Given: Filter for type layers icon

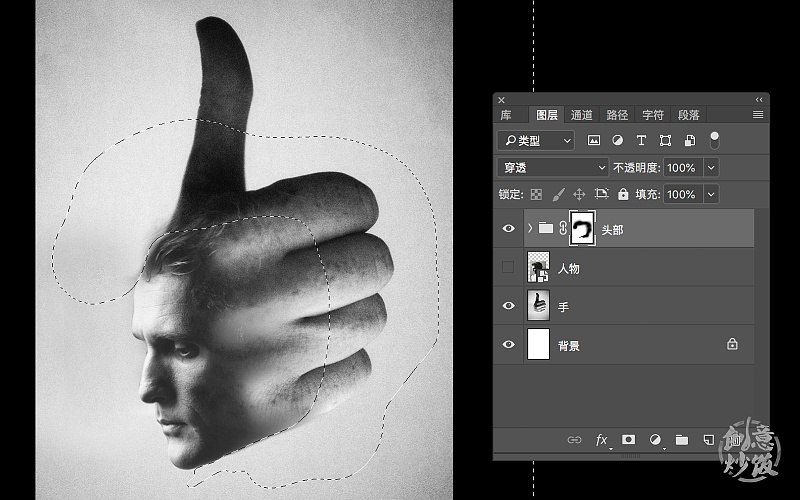Looking at the screenshot, I should coord(641,141).
